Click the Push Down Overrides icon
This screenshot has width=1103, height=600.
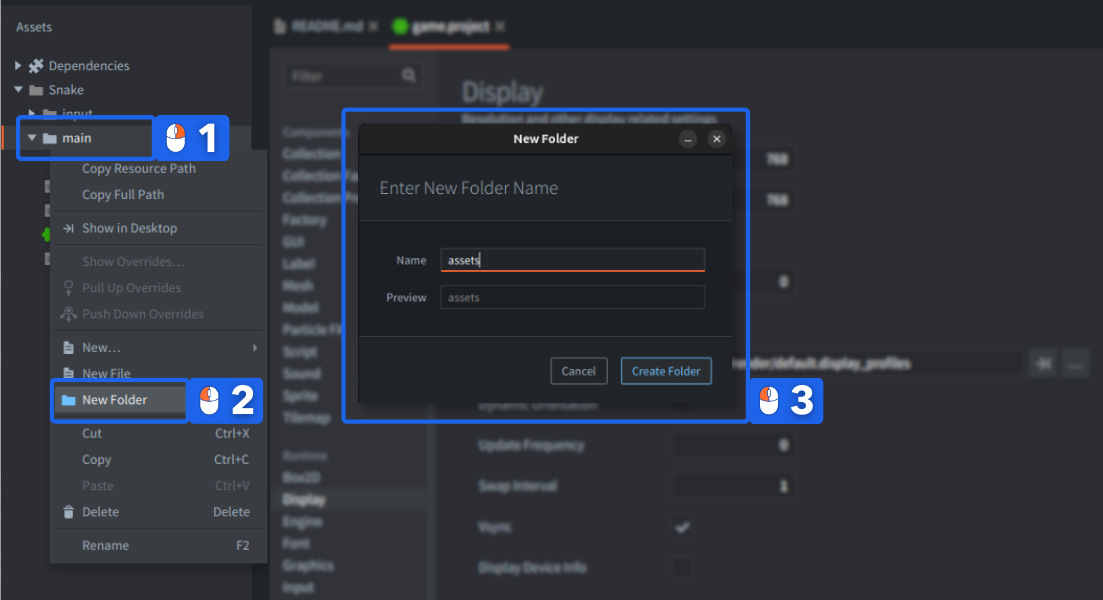(66, 313)
